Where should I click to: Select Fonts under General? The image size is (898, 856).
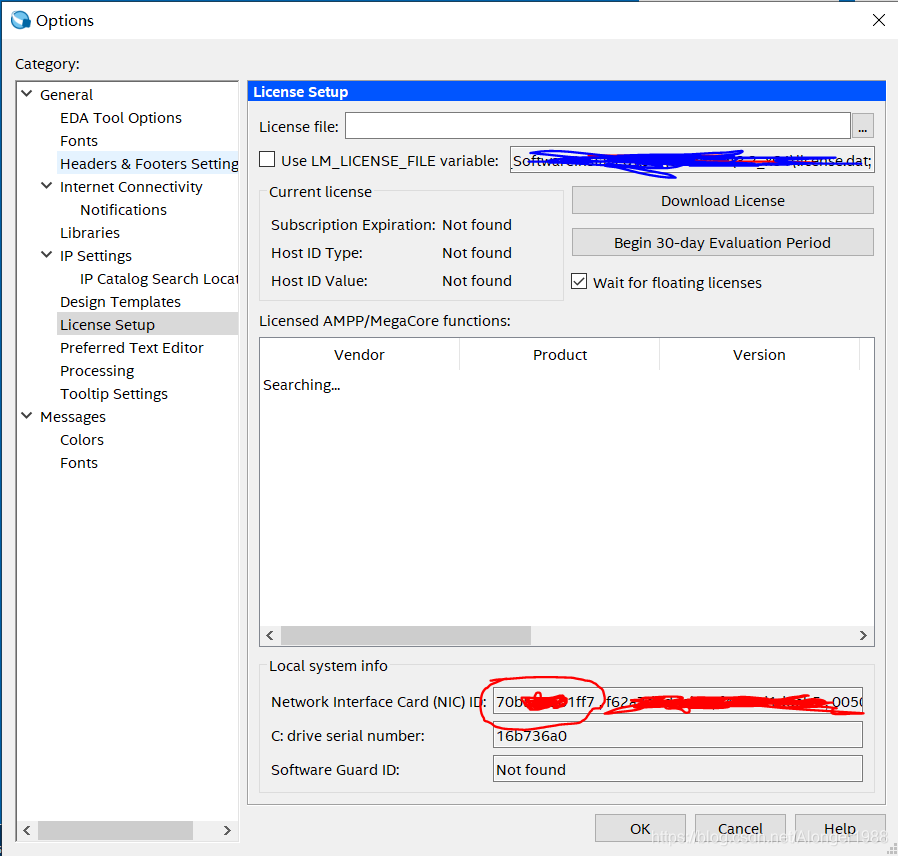79,141
